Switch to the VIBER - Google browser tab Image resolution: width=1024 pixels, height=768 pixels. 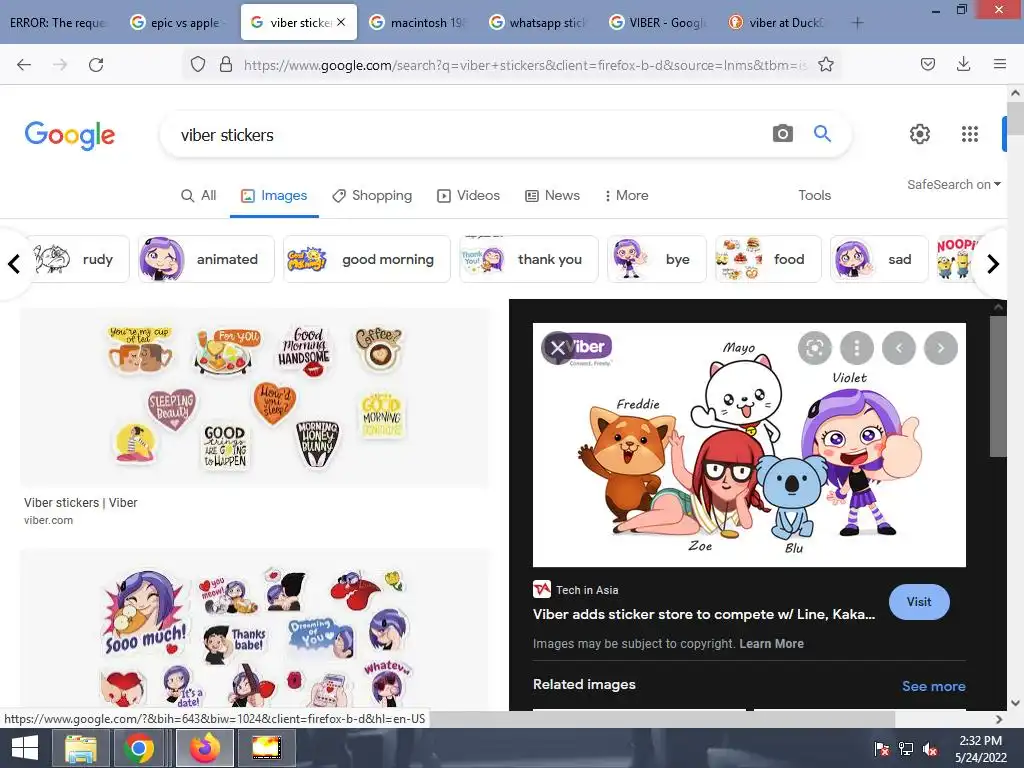(x=658, y=23)
